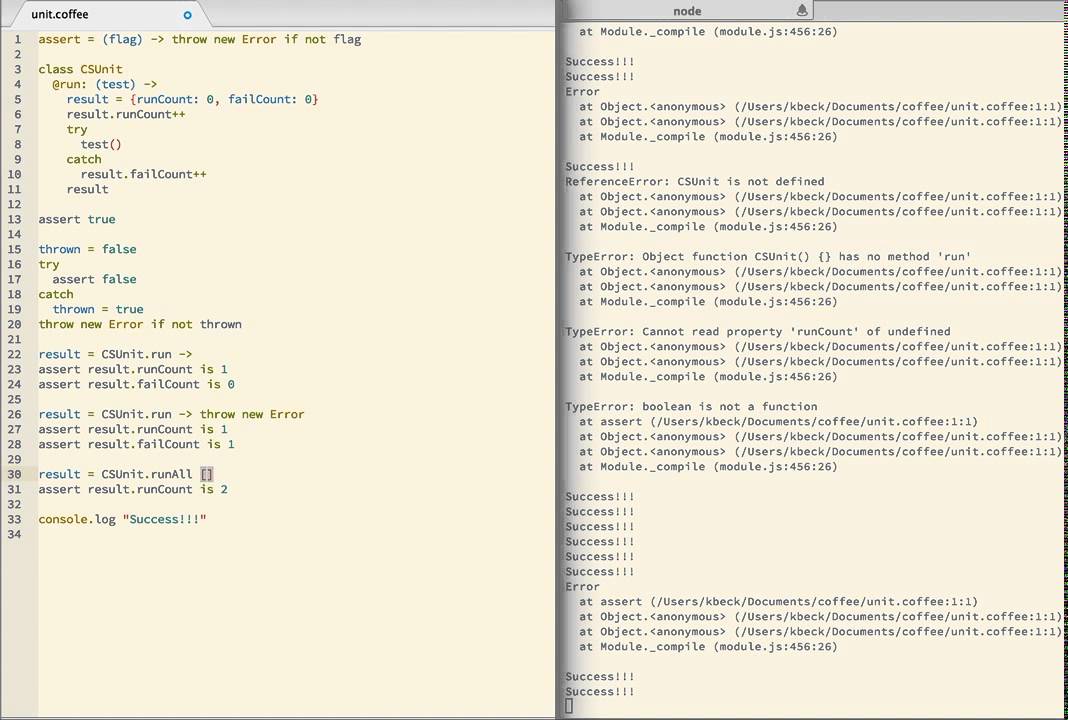Click 'ReferenceError: CSUnit is not defined' in terminal
1068x720 pixels.
pyautogui.click(x=695, y=181)
